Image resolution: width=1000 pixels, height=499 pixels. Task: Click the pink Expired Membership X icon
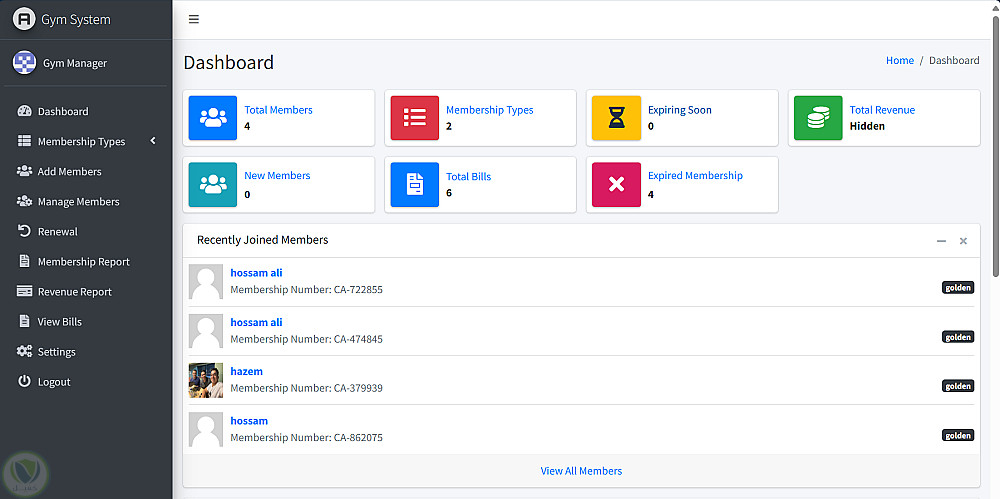coord(616,184)
